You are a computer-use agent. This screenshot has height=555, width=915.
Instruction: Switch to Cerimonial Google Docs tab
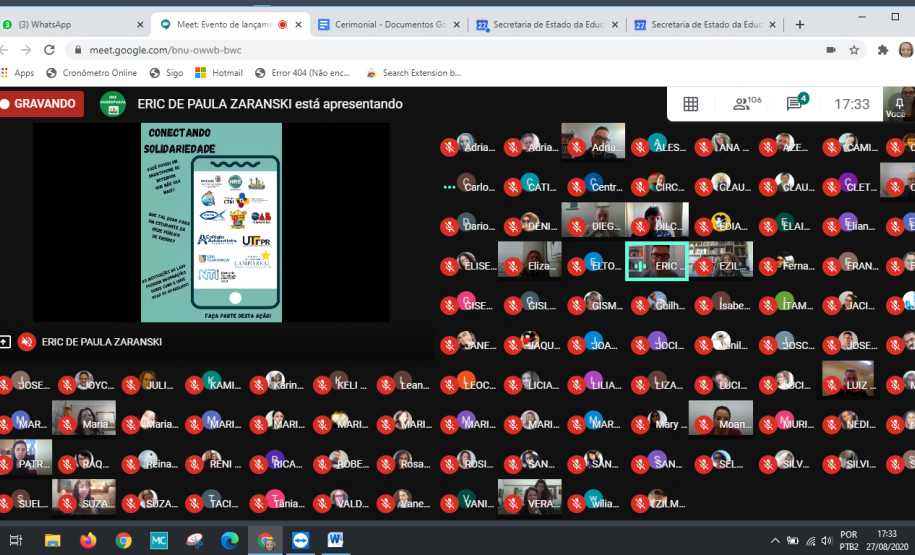pos(384,24)
